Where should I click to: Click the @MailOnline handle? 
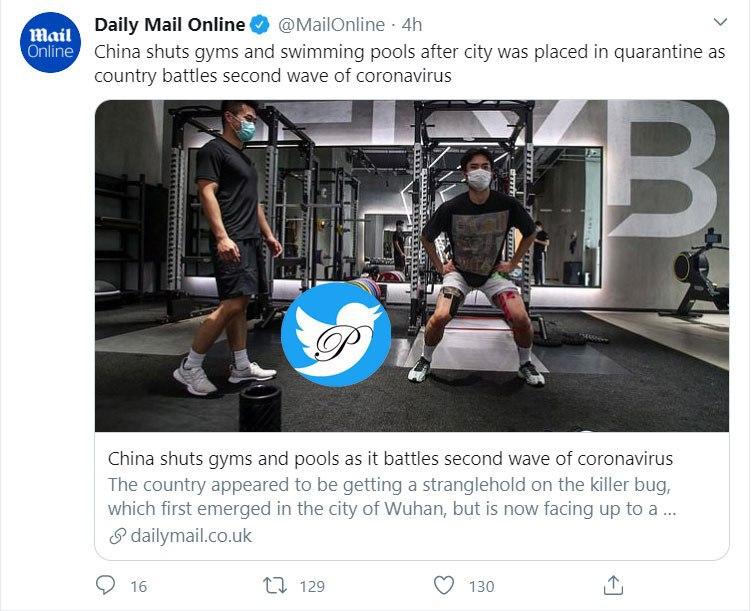[328, 24]
